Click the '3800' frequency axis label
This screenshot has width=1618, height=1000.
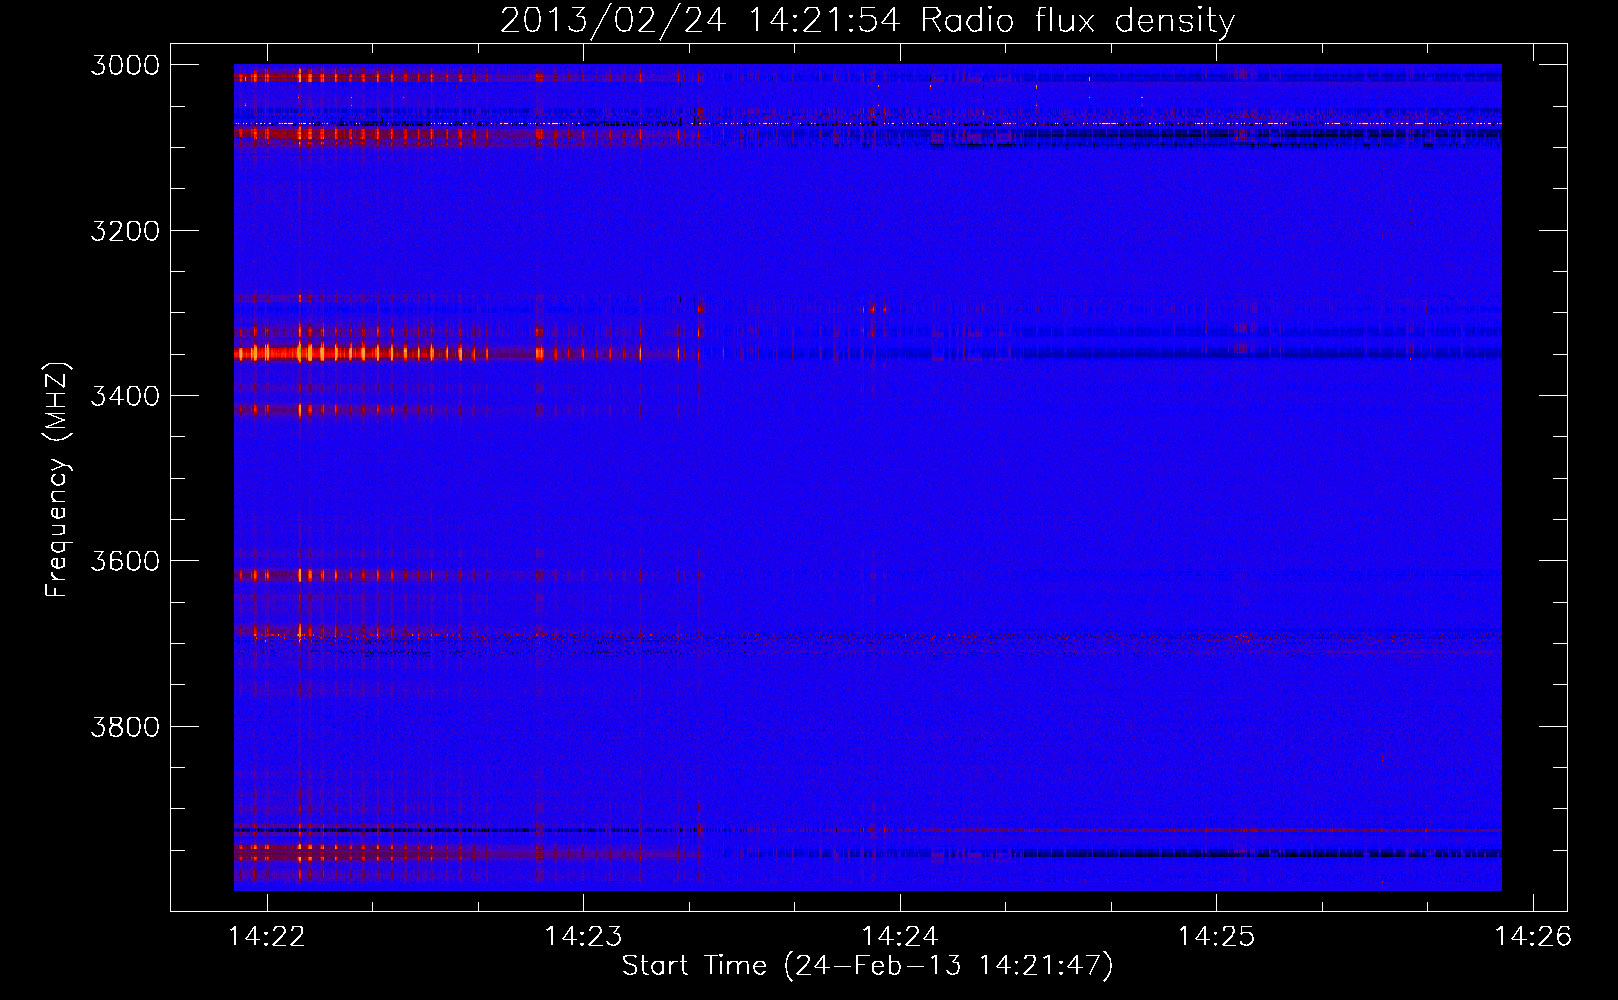tap(125, 726)
